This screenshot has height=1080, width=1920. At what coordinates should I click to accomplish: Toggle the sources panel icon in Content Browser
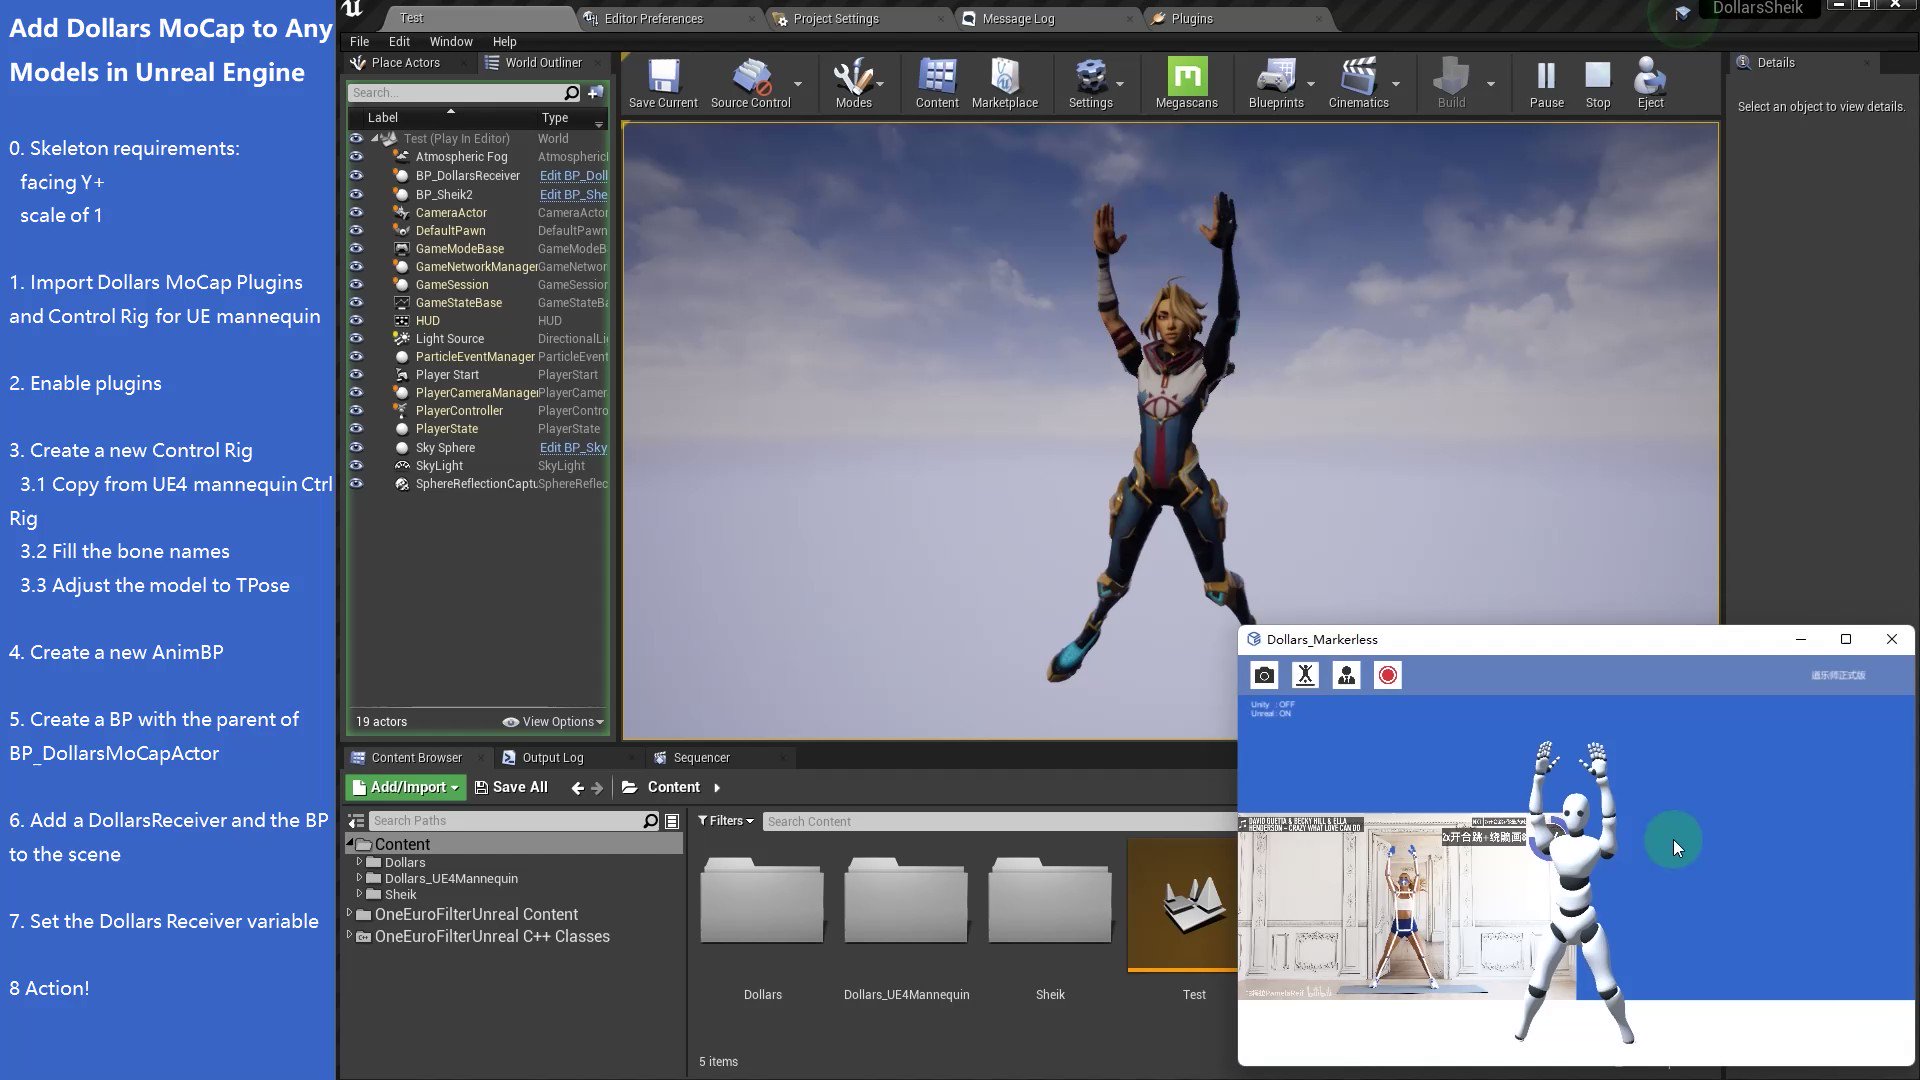click(x=356, y=821)
